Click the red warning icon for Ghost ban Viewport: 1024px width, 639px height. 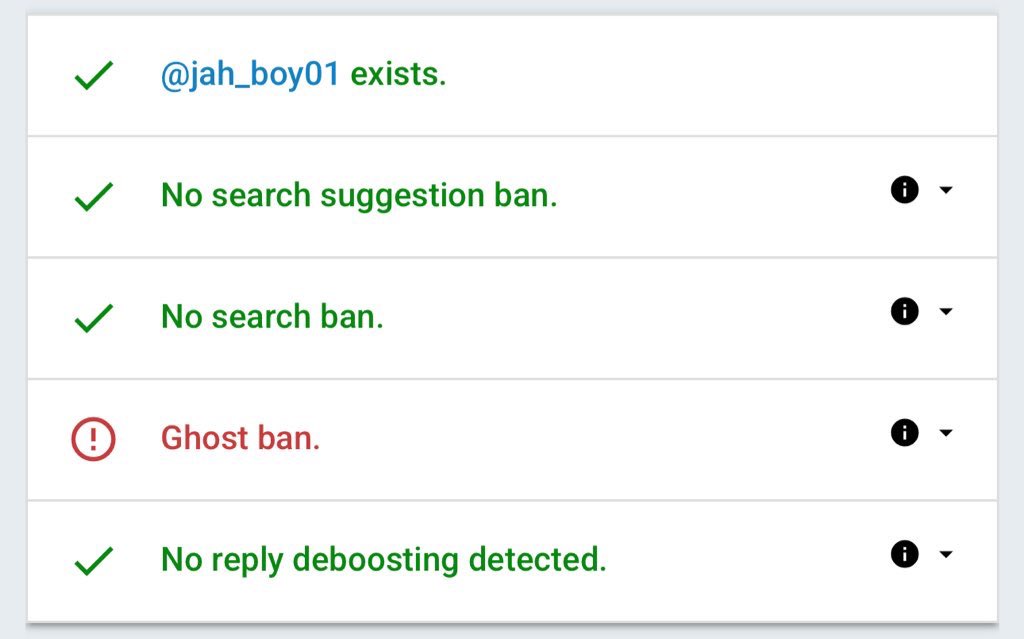pyautogui.click(x=93, y=439)
